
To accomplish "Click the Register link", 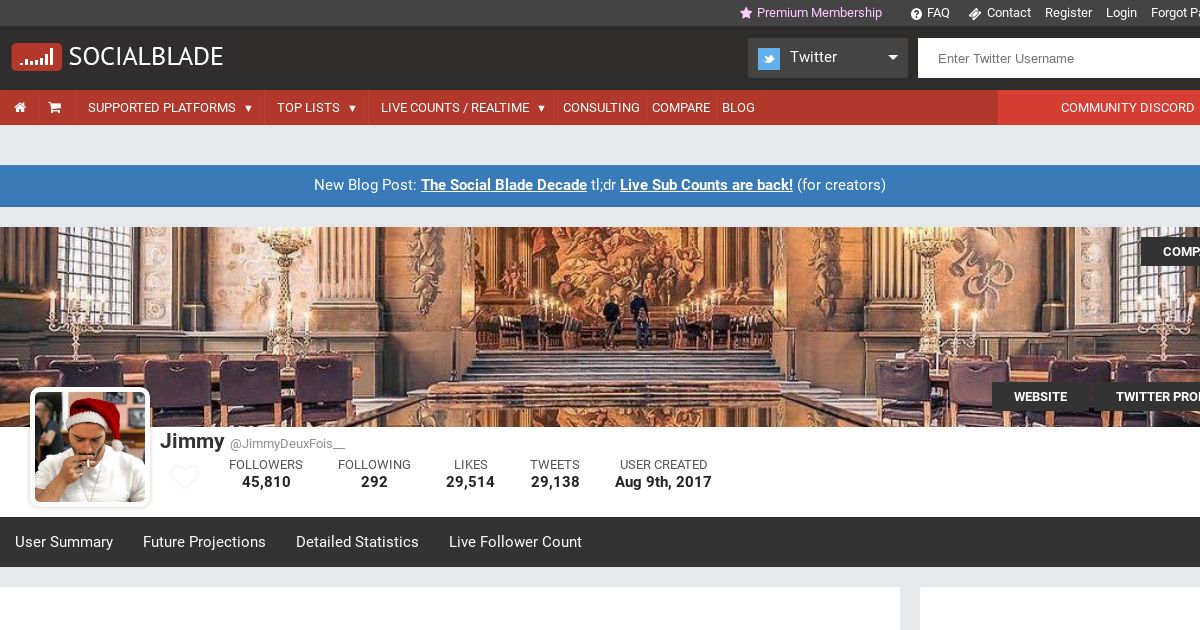I will [1068, 13].
